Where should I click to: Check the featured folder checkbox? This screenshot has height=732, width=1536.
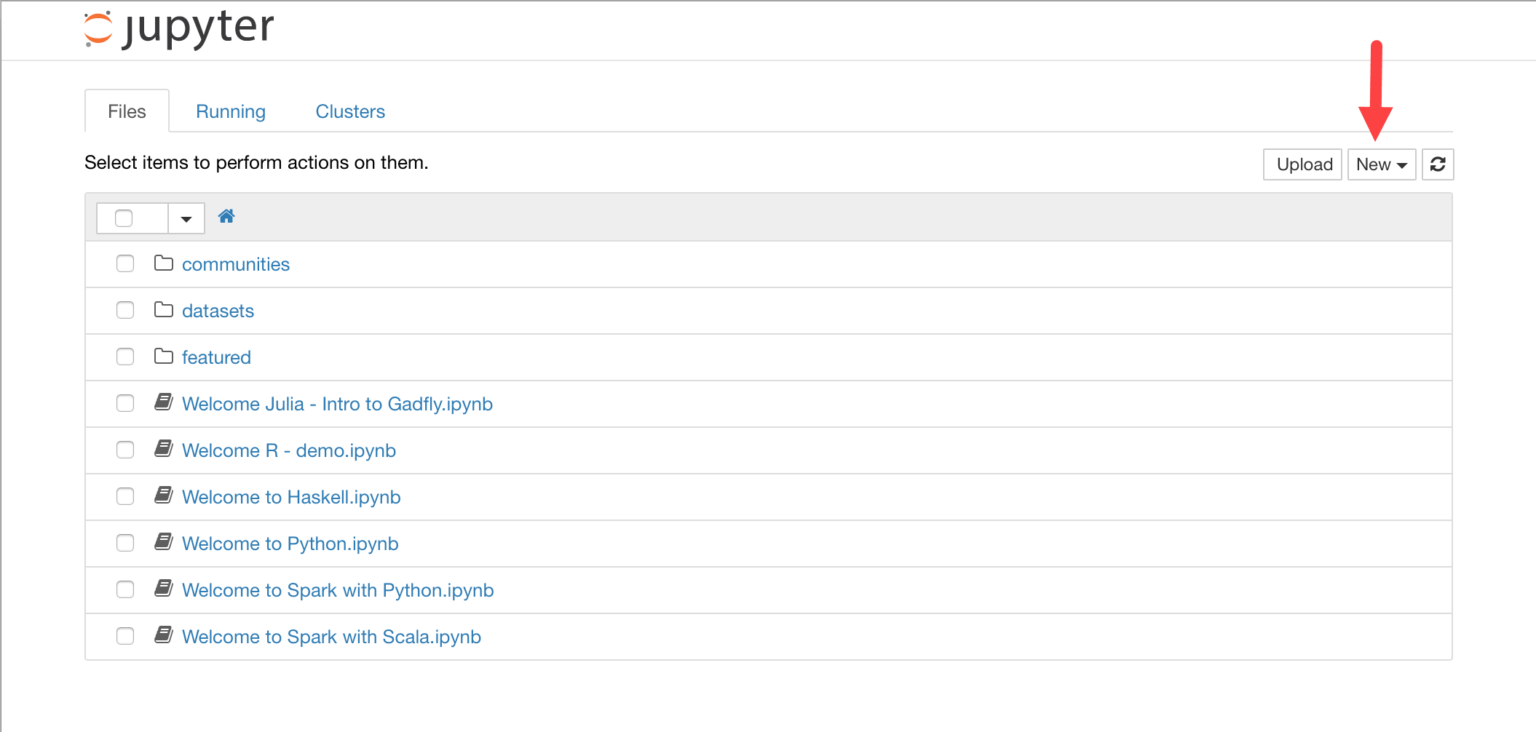(x=125, y=357)
